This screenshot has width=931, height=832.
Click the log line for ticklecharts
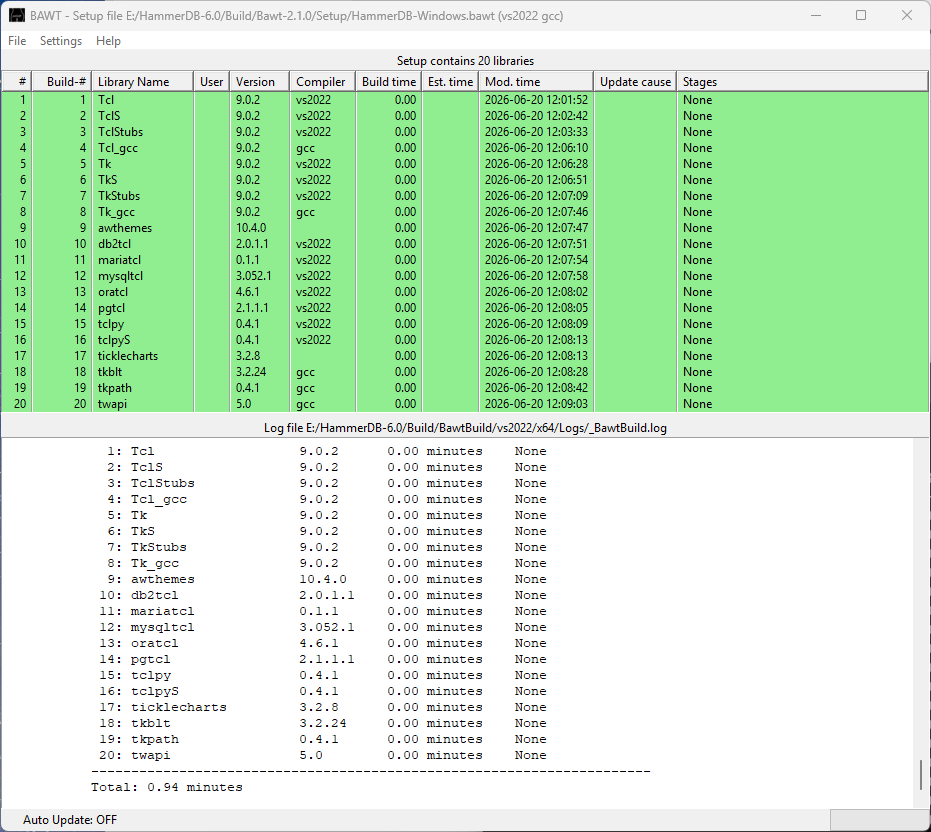(x=322, y=707)
